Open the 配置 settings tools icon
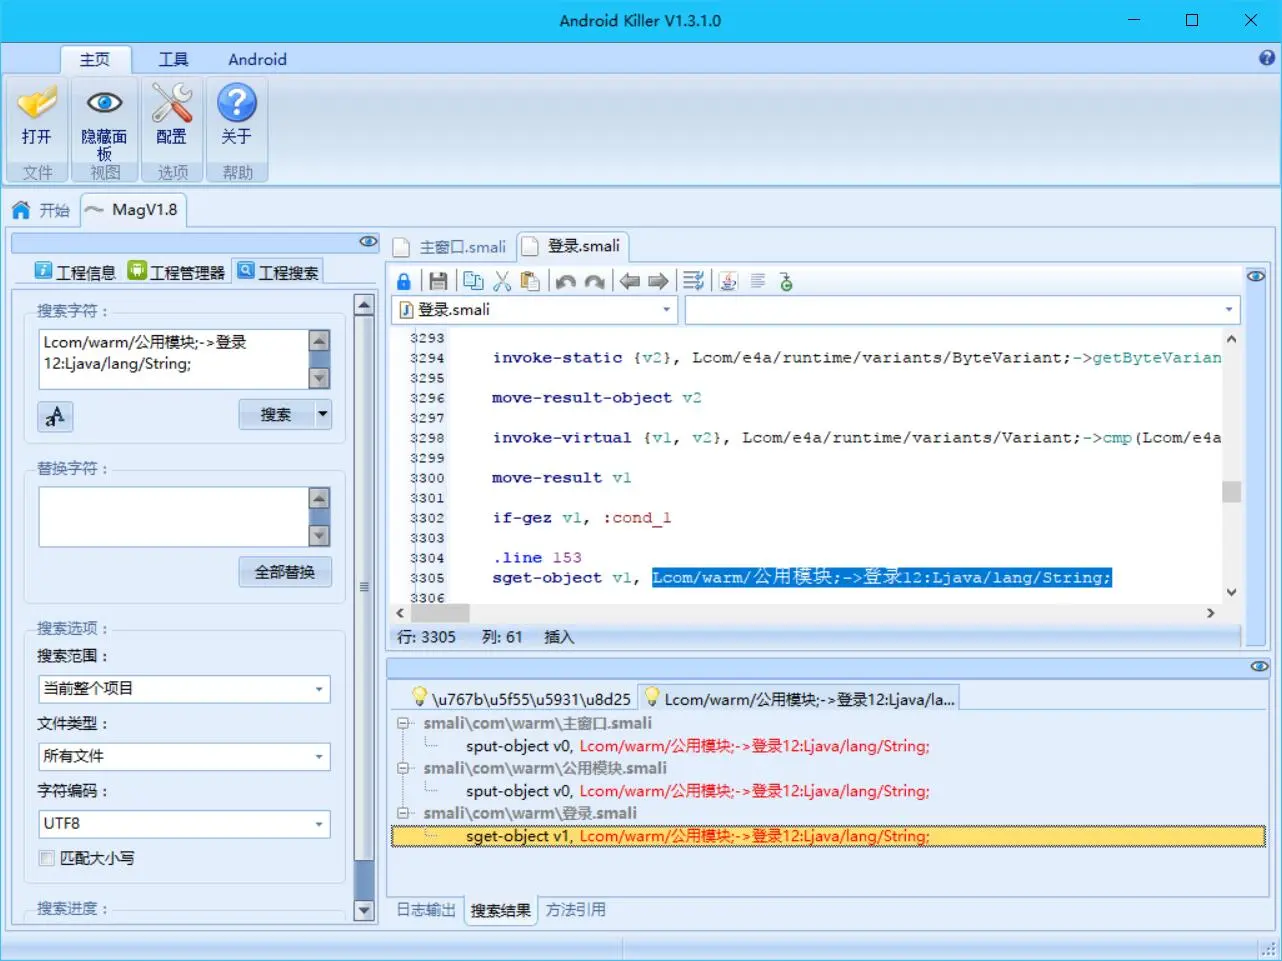Image resolution: width=1282 pixels, height=961 pixels. point(171,103)
